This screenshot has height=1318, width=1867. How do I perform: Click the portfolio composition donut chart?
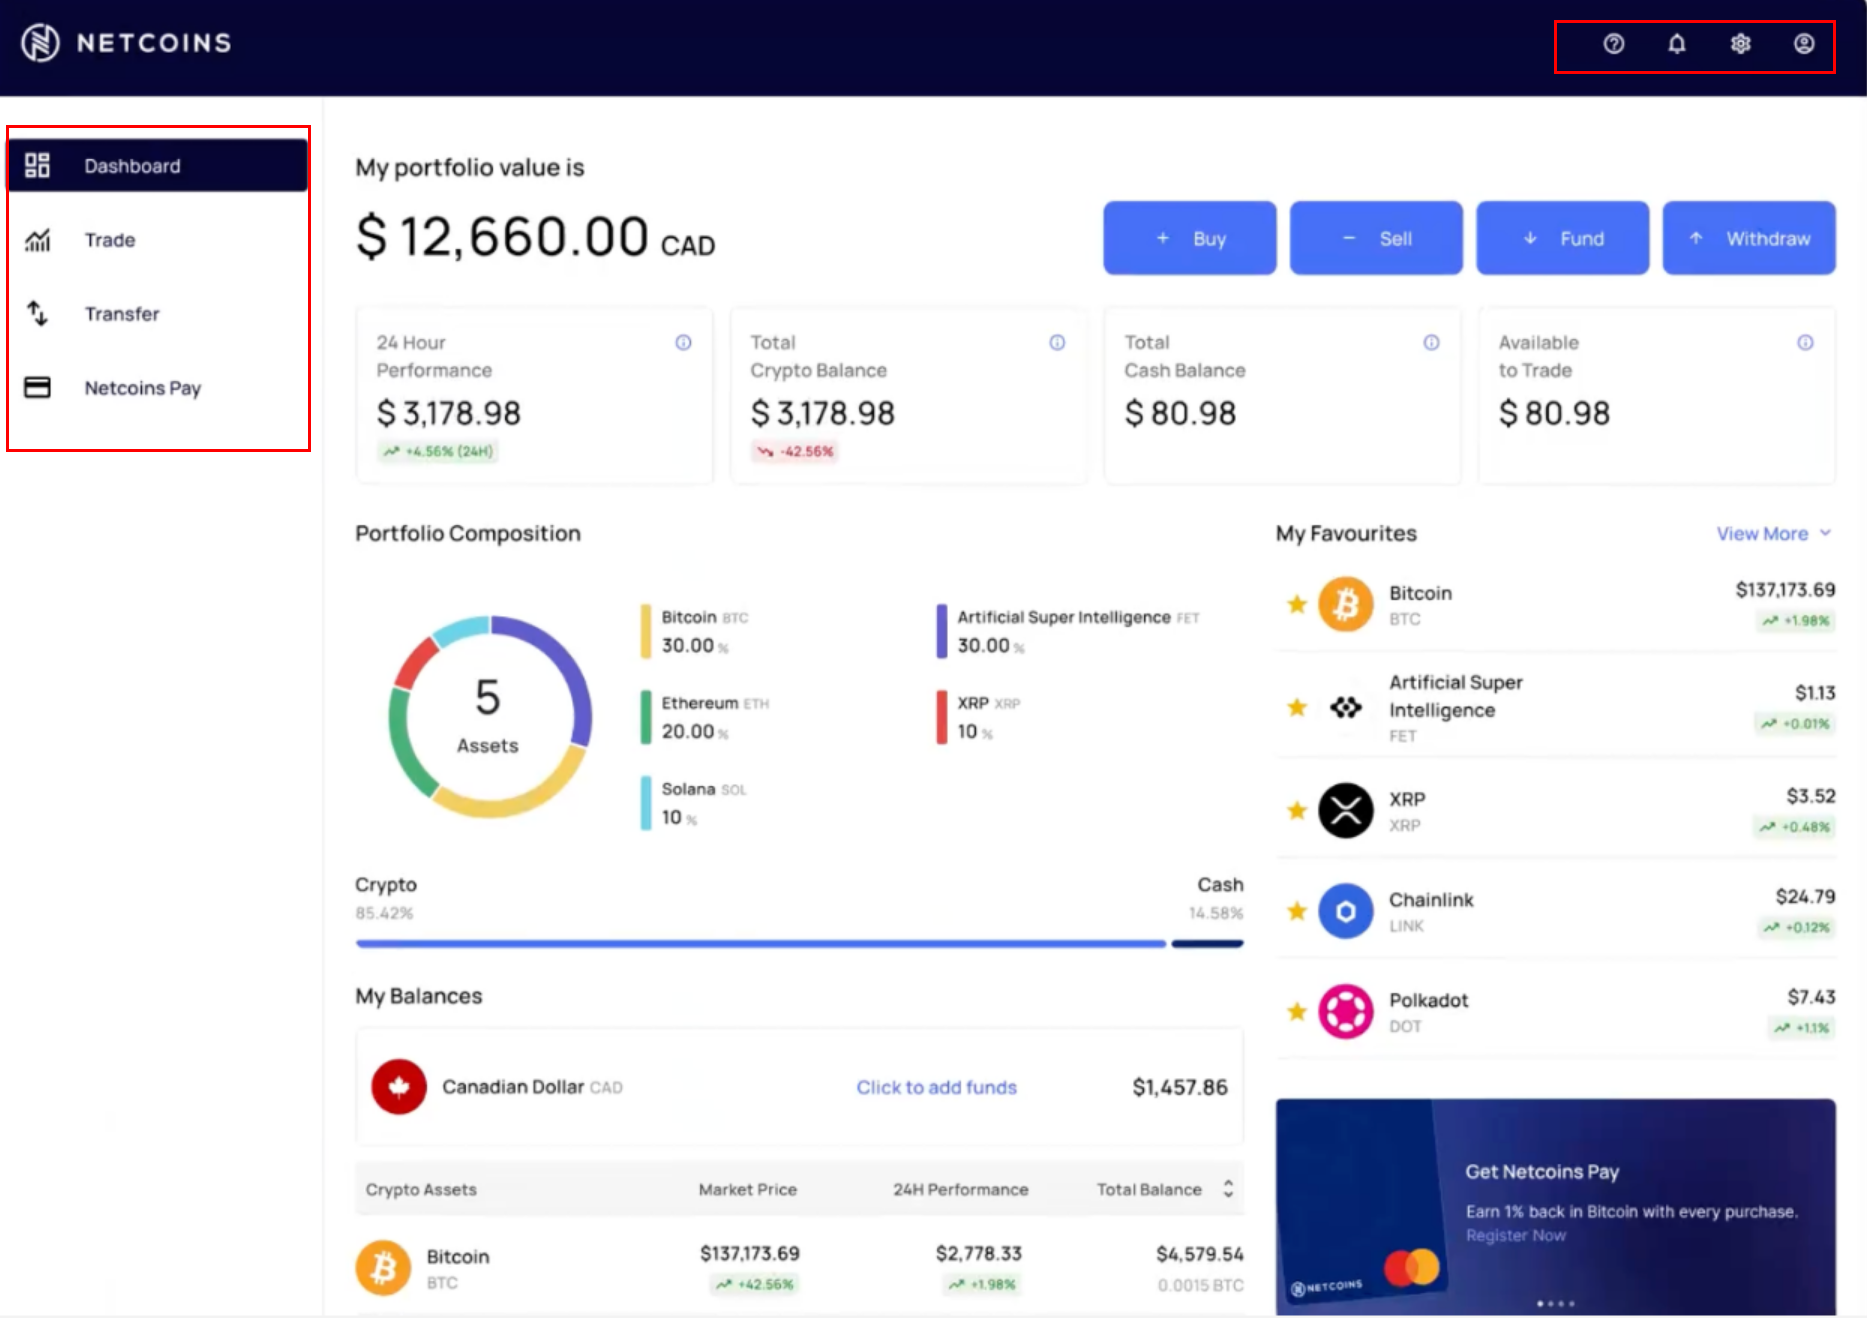coord(490,716)
